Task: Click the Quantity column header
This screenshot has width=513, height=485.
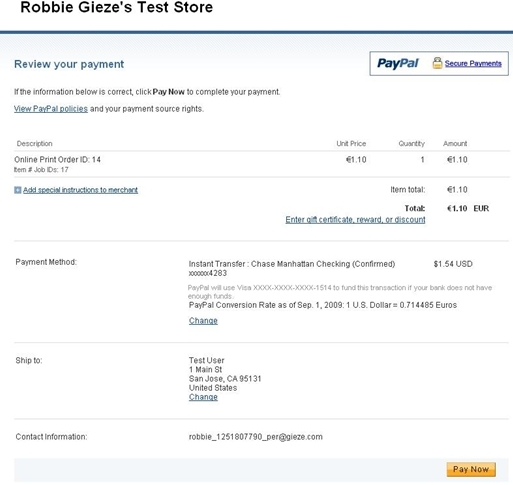Action: point(412,144)
